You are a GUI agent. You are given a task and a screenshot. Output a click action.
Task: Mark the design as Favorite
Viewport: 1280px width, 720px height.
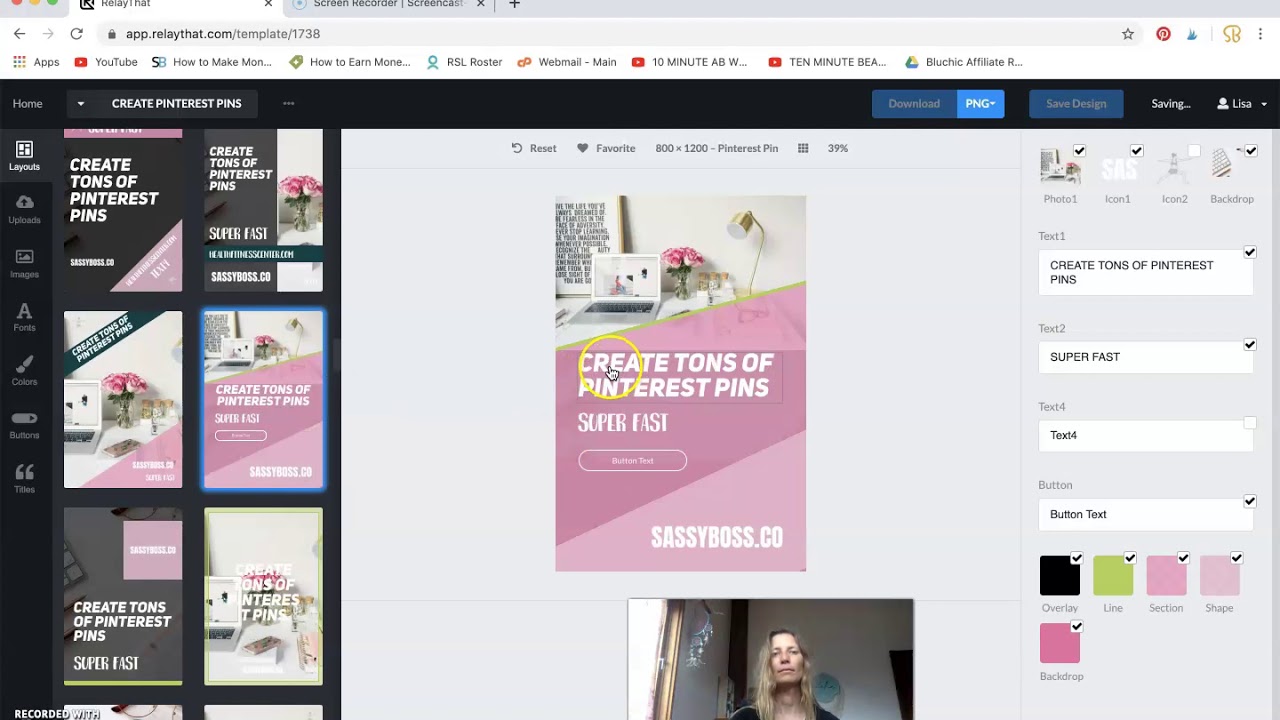pyautogui.click(x=606, y=148)
